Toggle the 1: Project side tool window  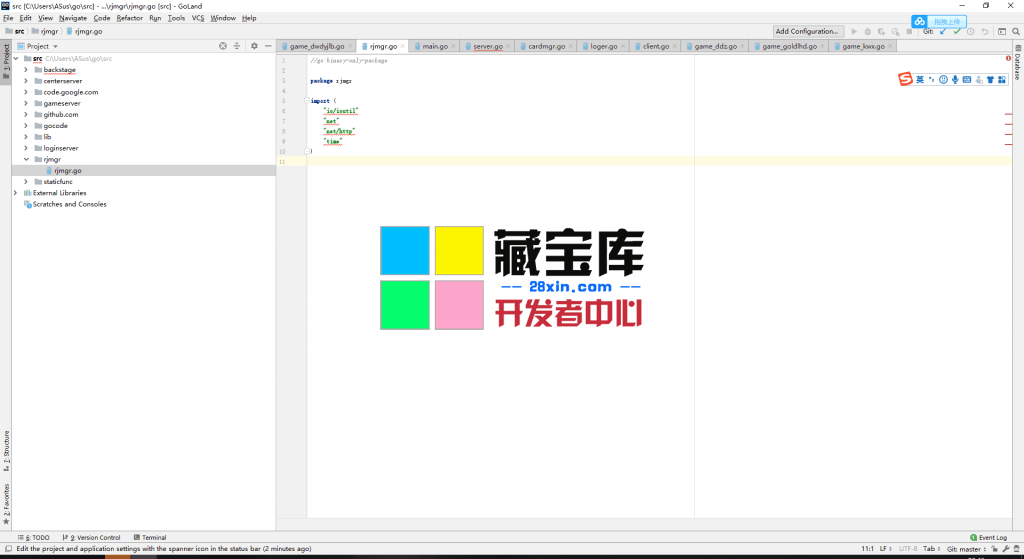coord(6,61)
